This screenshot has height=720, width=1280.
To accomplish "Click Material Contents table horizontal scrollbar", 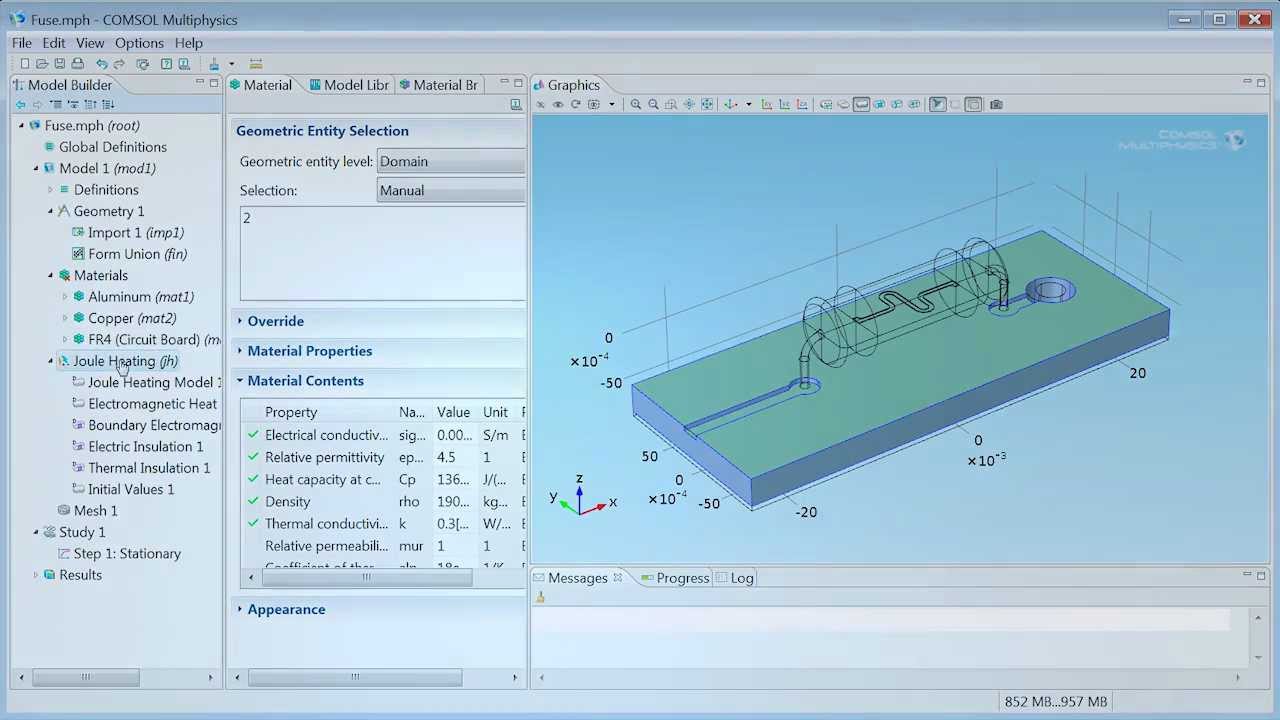I will (366, 576).
